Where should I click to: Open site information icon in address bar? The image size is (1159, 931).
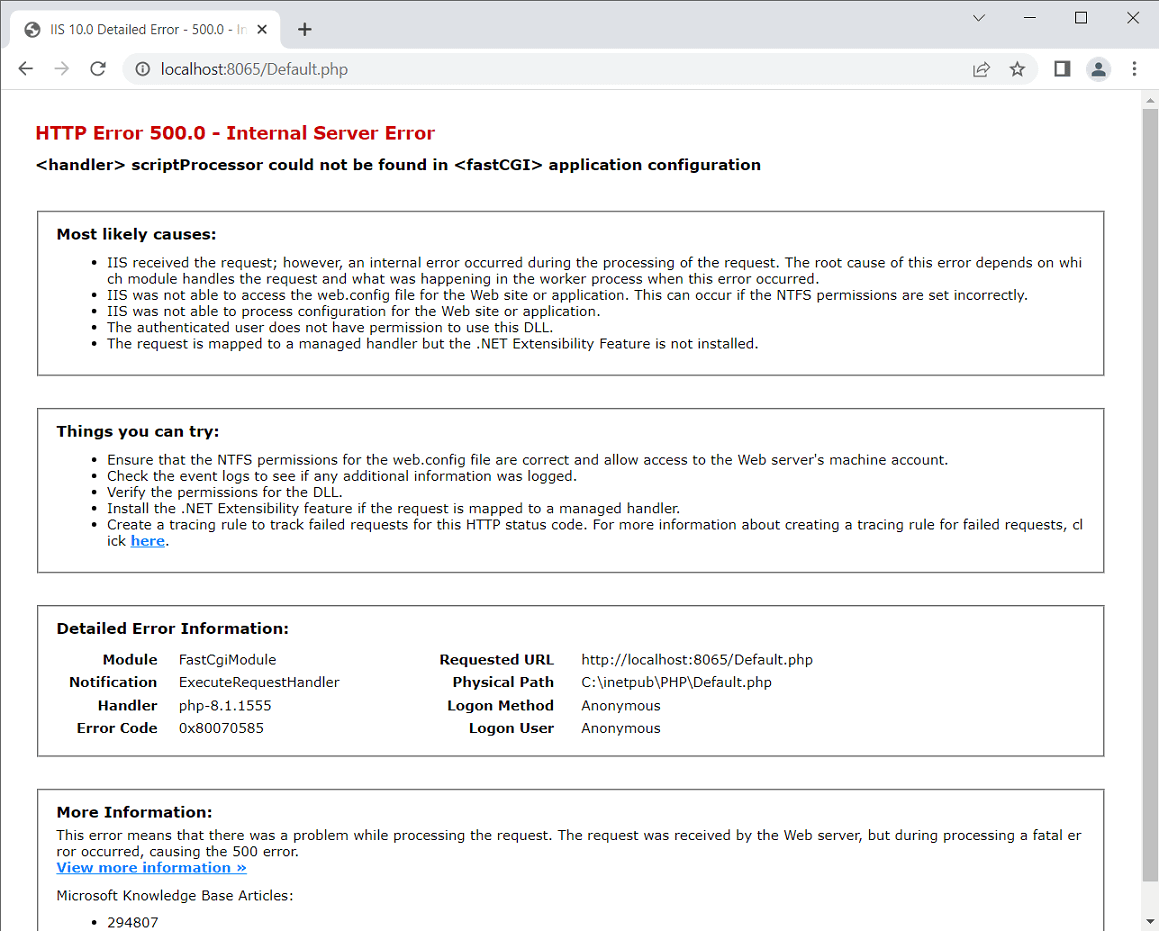point(142,69)
